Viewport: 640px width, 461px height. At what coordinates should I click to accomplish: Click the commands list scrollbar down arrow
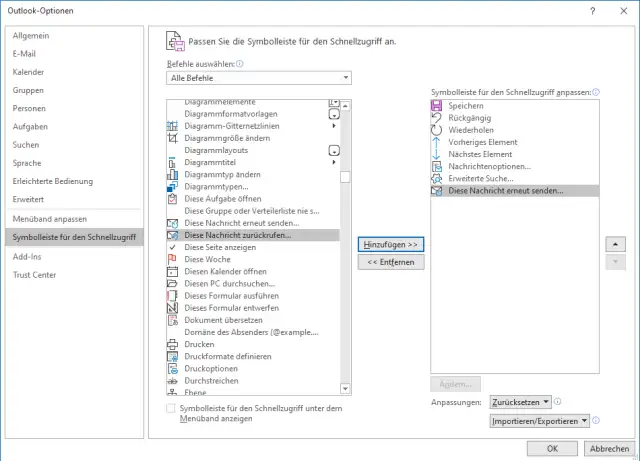[346, 389]
